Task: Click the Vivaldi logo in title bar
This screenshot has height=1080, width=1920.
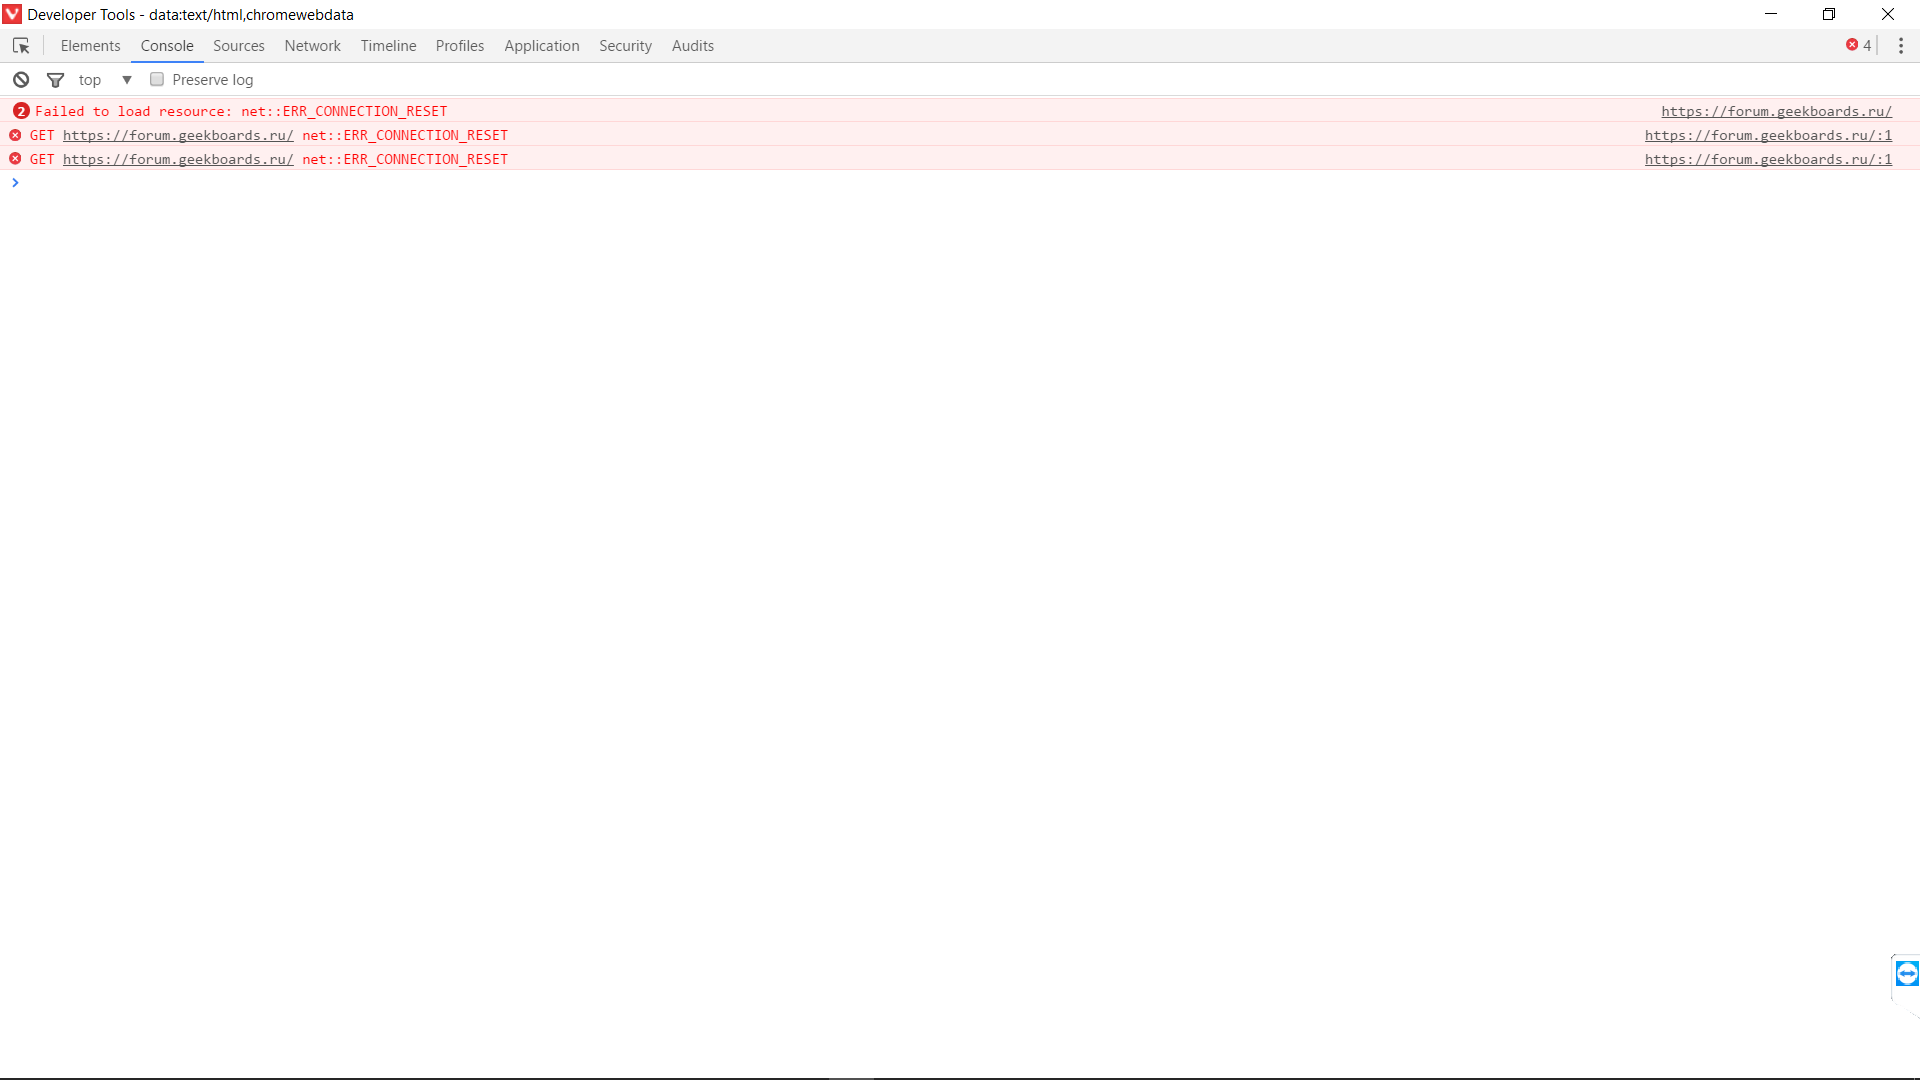Action: pos(12,14)
